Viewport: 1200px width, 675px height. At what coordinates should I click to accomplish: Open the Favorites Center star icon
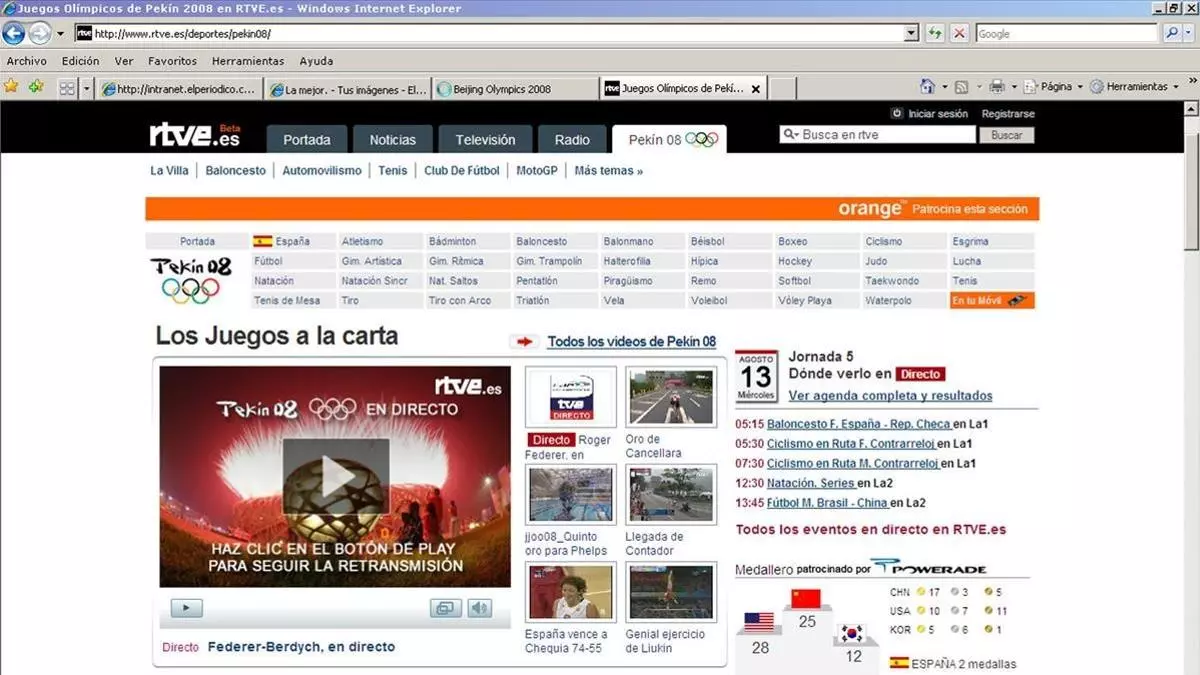click(x=11, y=87)
